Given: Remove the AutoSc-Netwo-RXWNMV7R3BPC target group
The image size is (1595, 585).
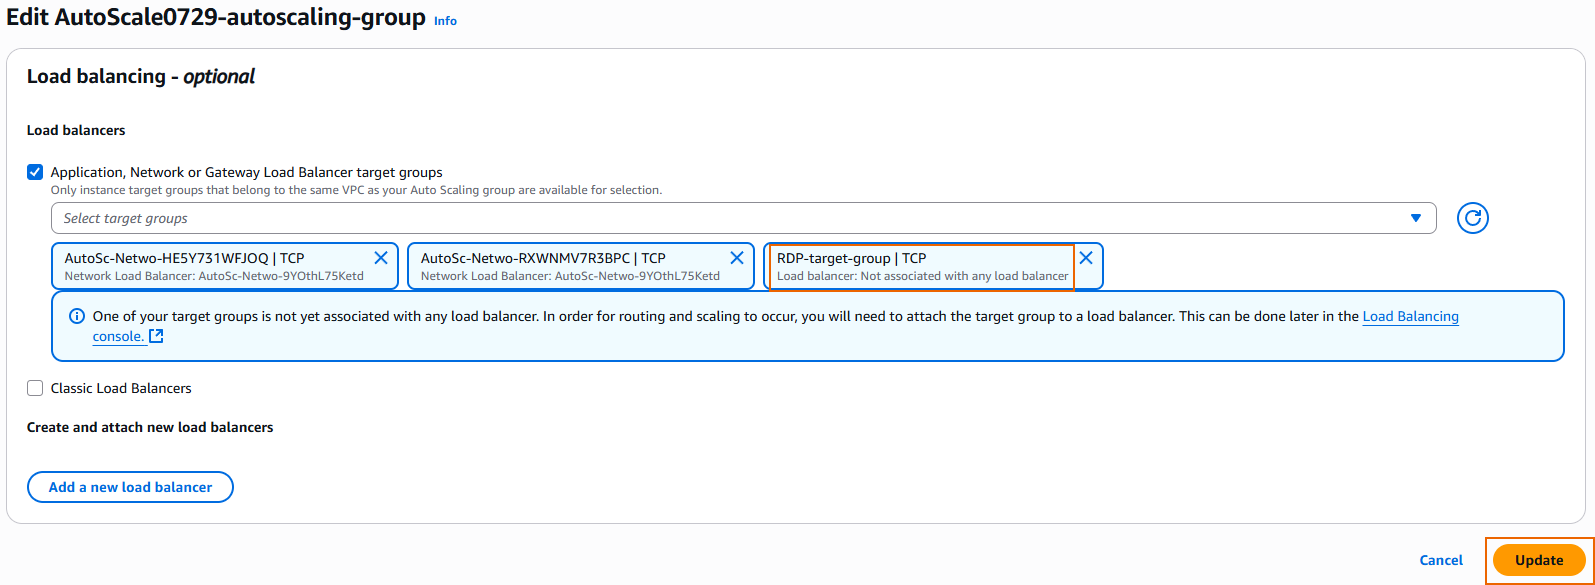Looking at the screenshot, I should pos(737,258).
